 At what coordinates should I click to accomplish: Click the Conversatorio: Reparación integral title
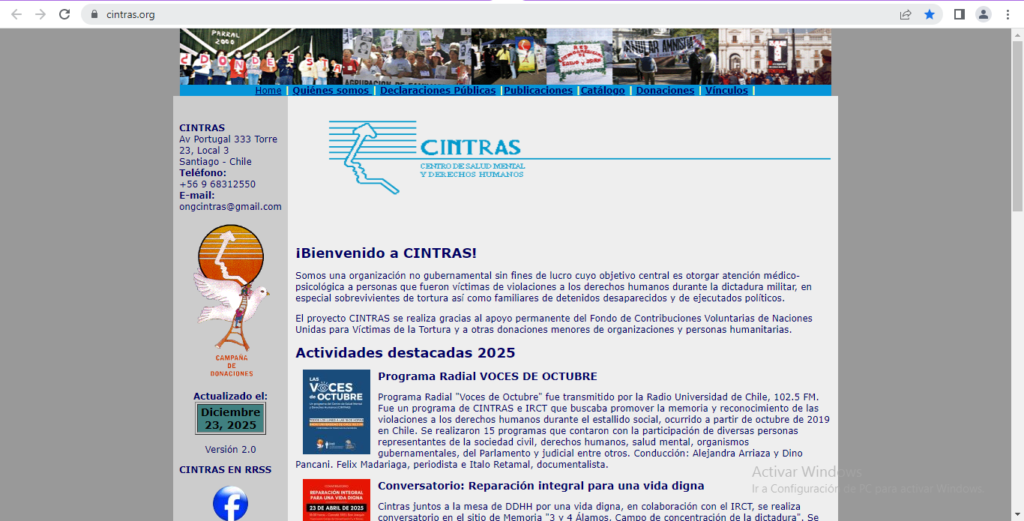[541, 486]
